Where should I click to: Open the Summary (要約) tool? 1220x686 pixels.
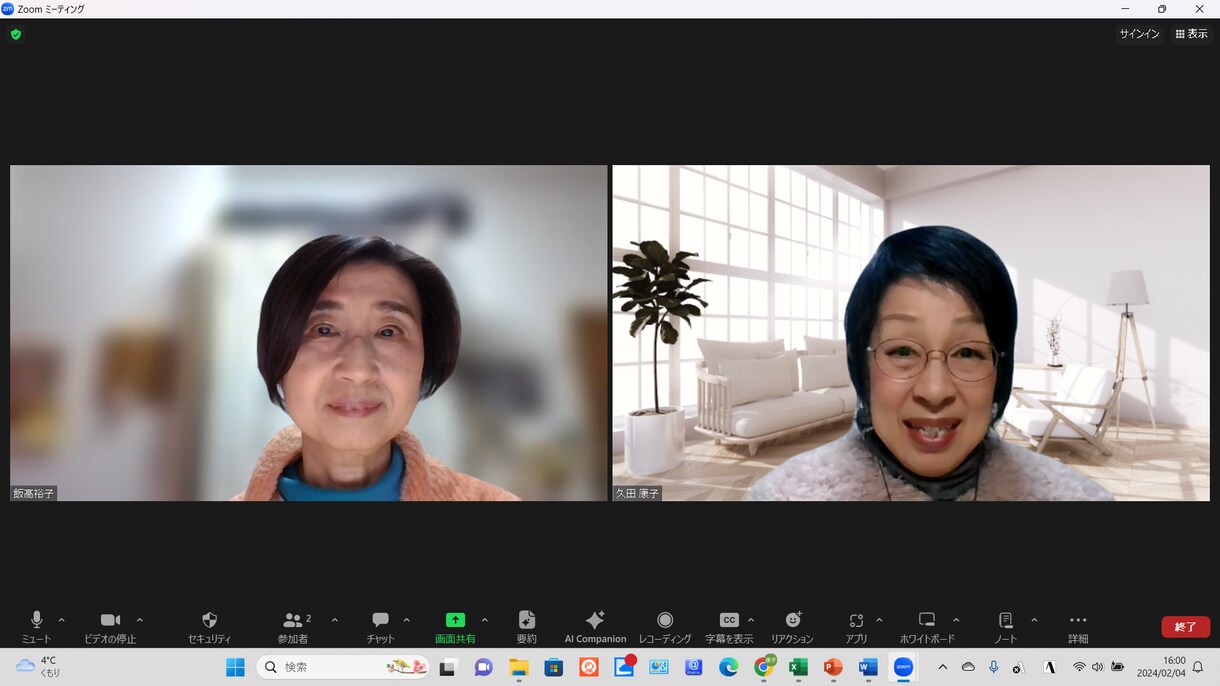527,627
